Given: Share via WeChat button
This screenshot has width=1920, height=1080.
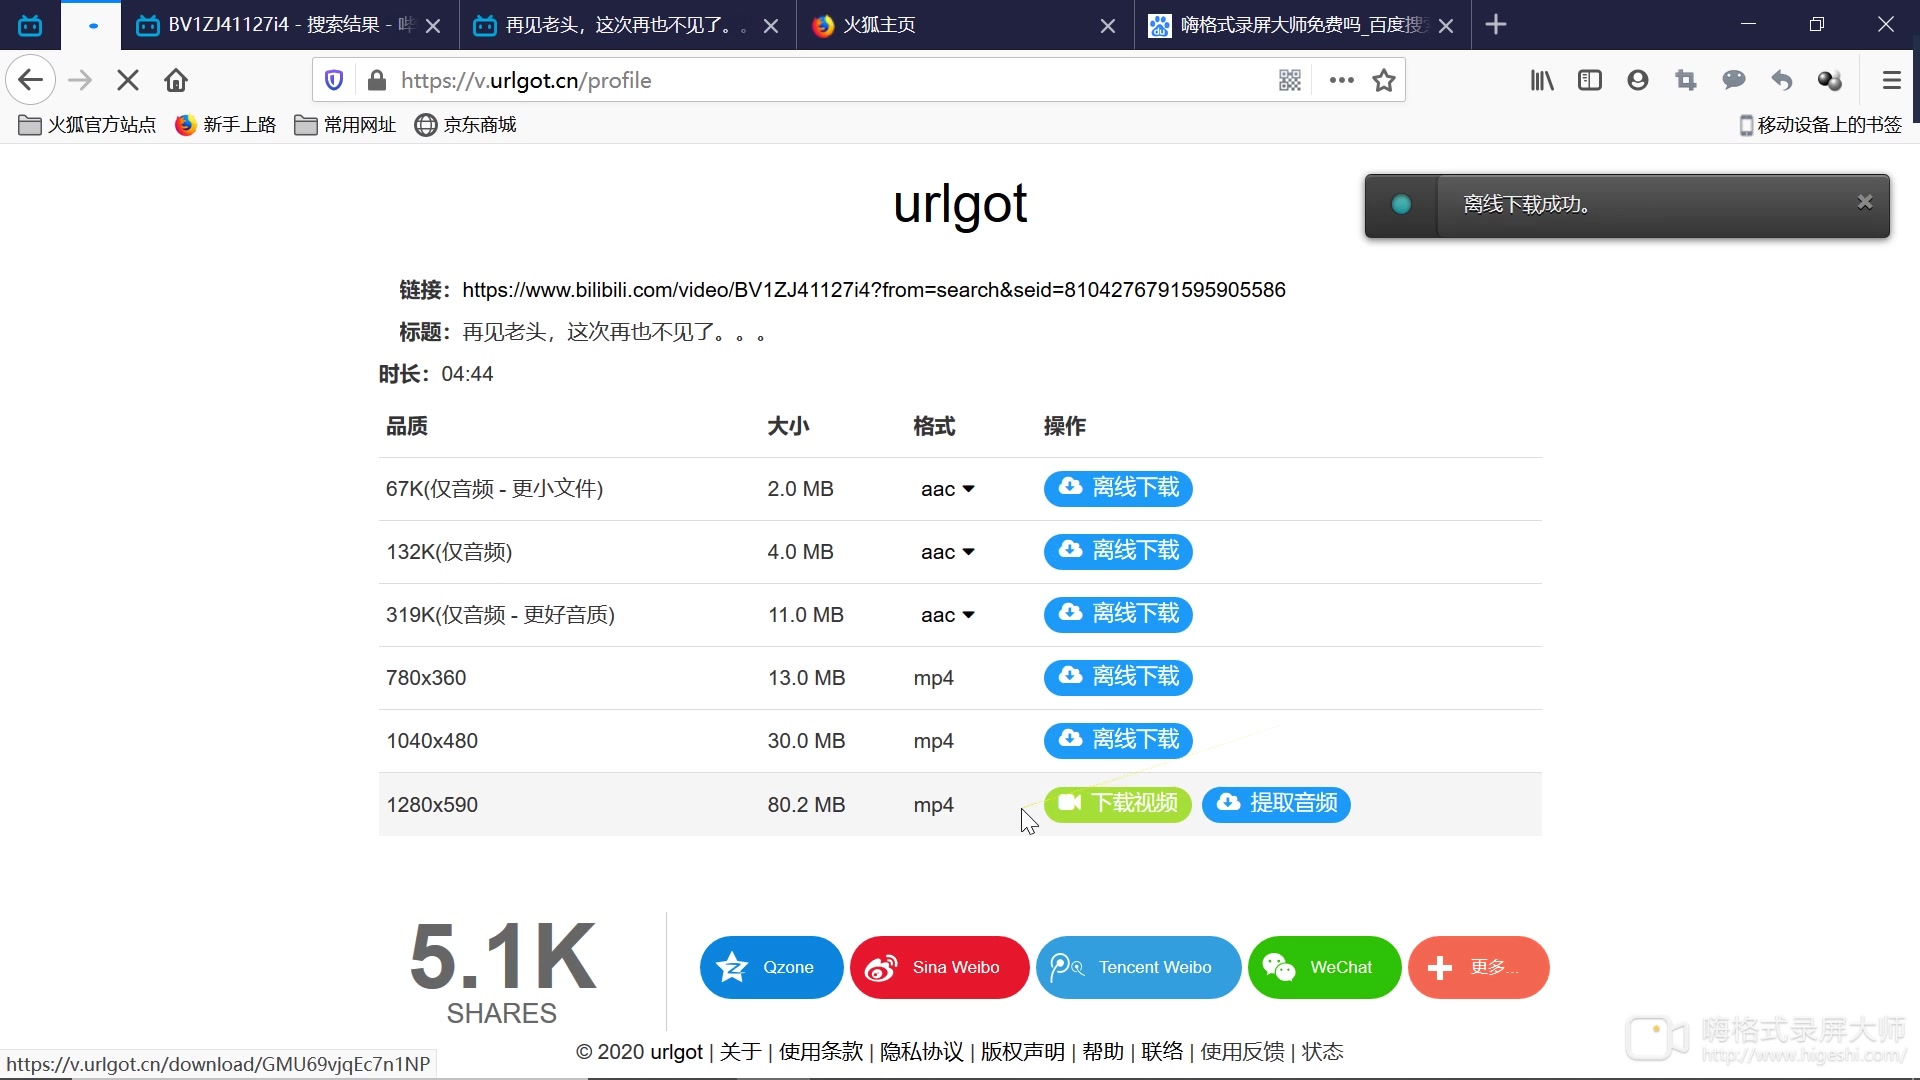Looking at the screenshot, I should tap(1324, 967).
